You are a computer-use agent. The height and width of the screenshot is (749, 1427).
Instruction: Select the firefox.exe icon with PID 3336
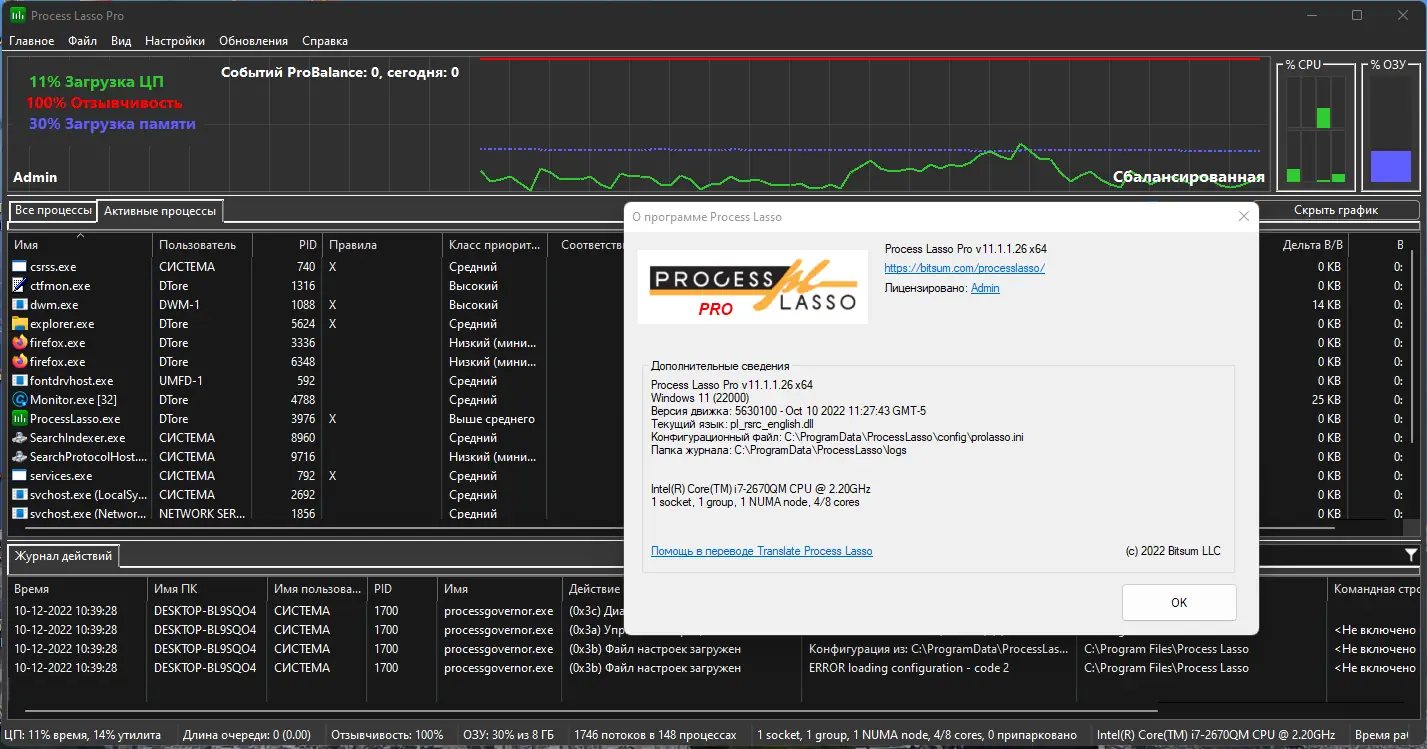[20, 343]
